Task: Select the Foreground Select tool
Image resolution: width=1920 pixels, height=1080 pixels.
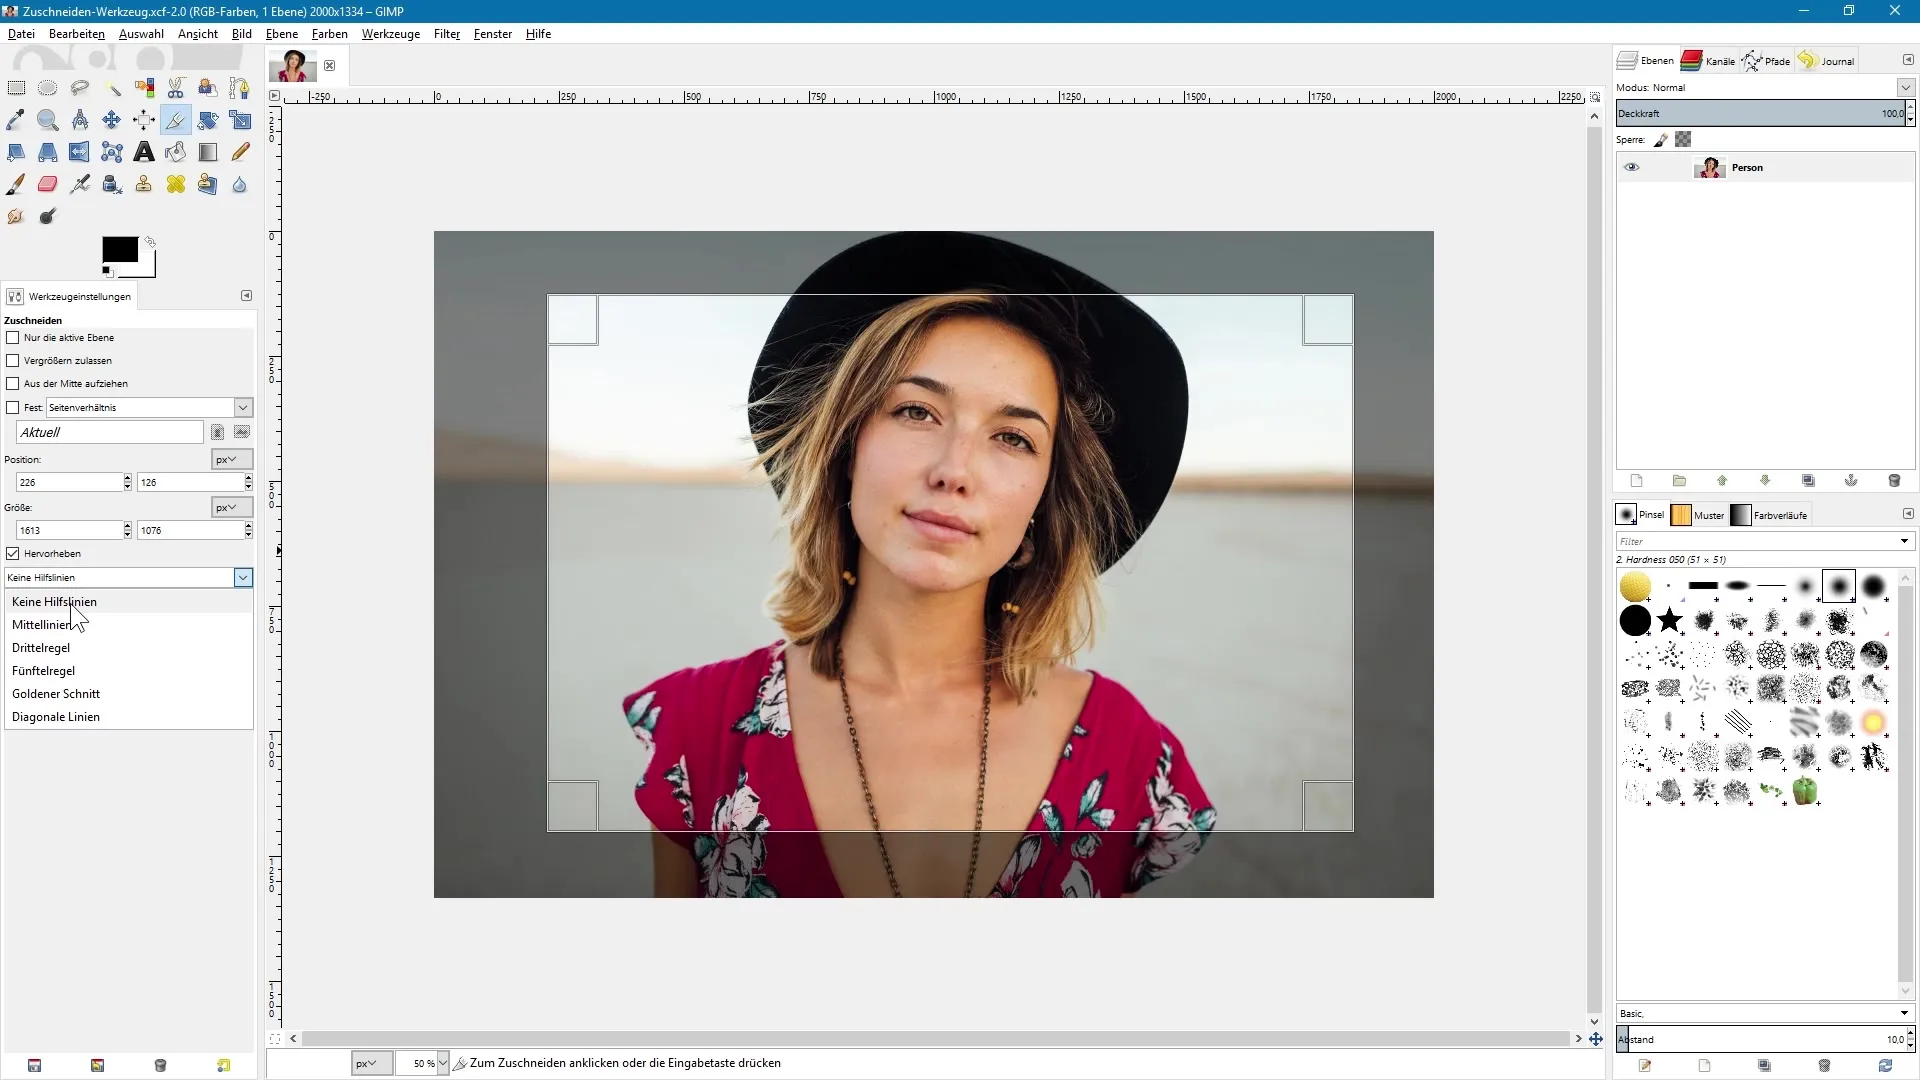Action: (208, 88)
